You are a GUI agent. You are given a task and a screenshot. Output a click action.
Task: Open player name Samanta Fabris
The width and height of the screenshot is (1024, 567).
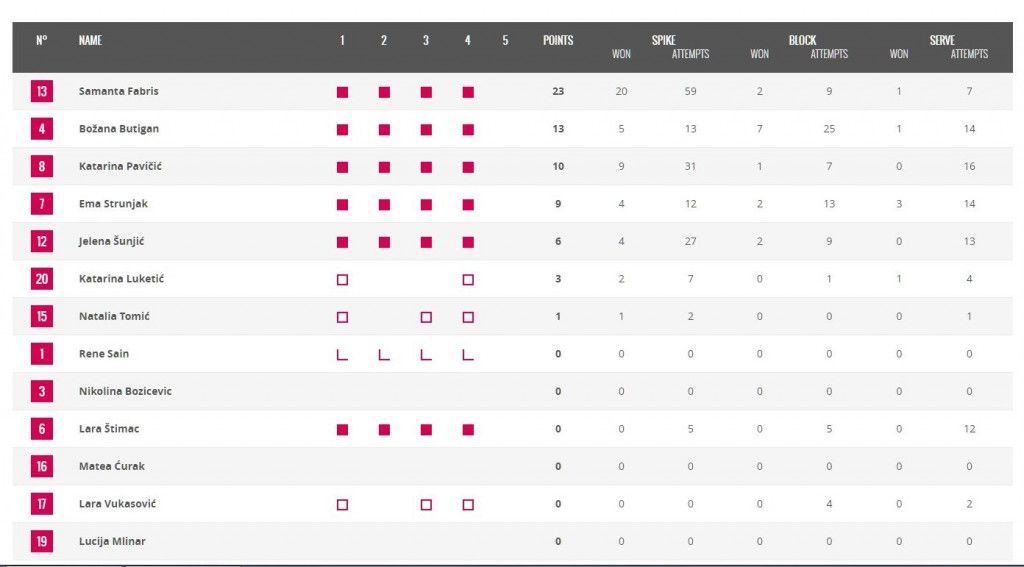click(119, 92)
